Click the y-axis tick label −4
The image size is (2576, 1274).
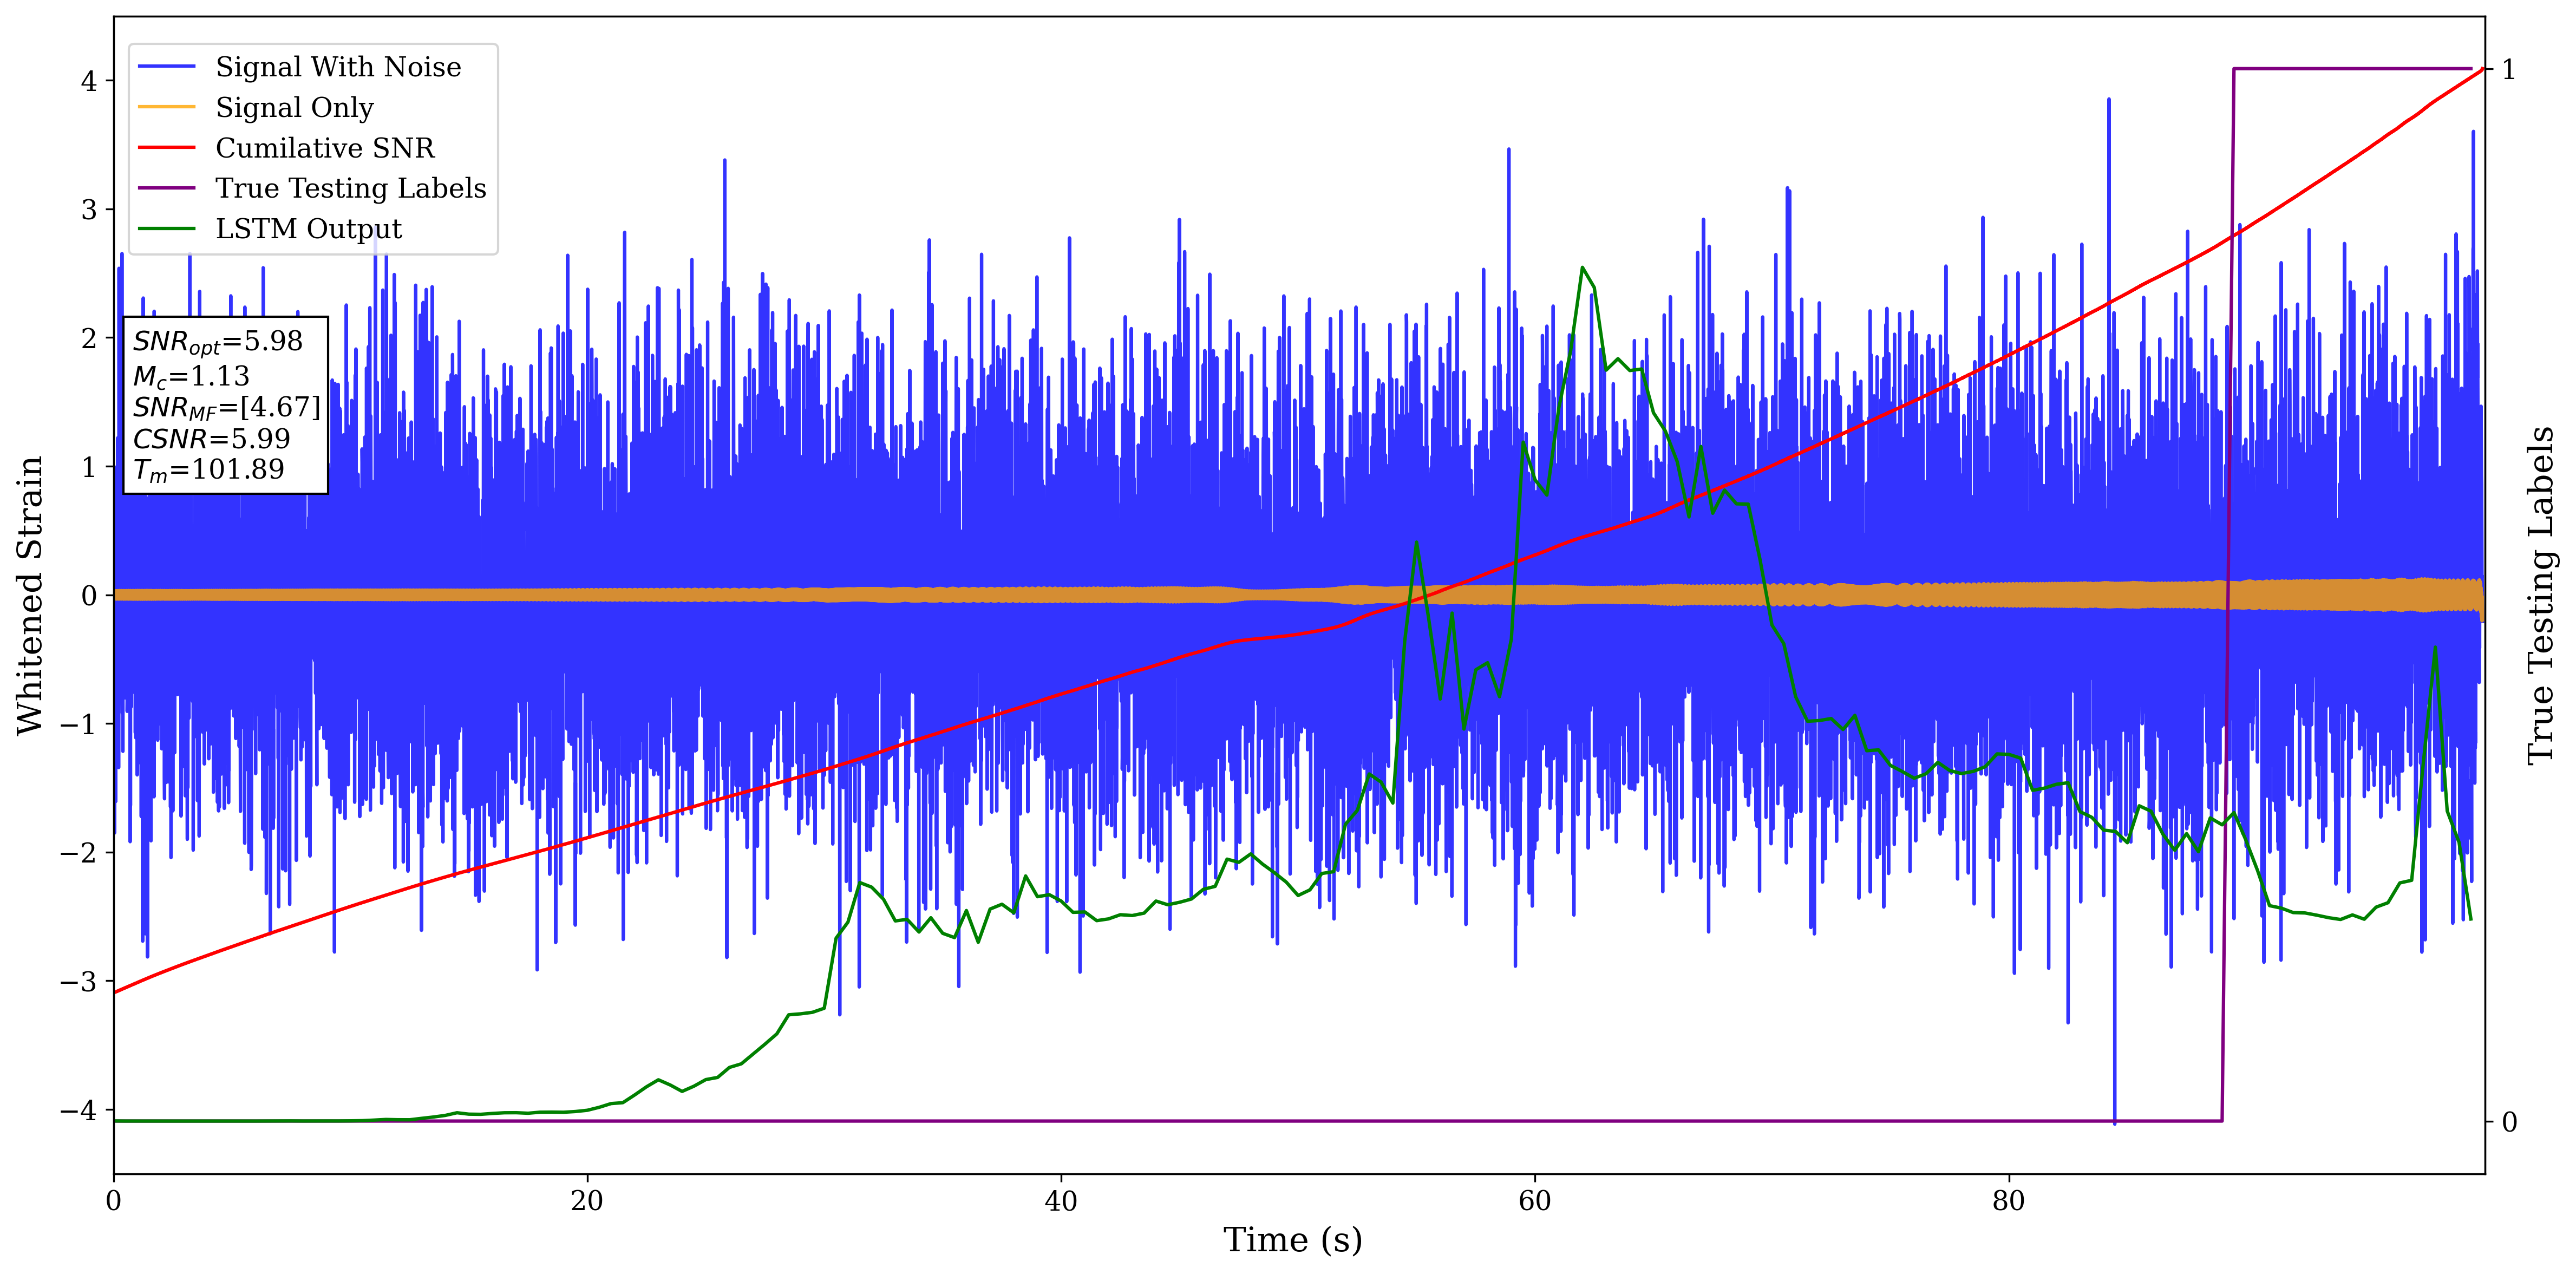(x=79, y=1110)
